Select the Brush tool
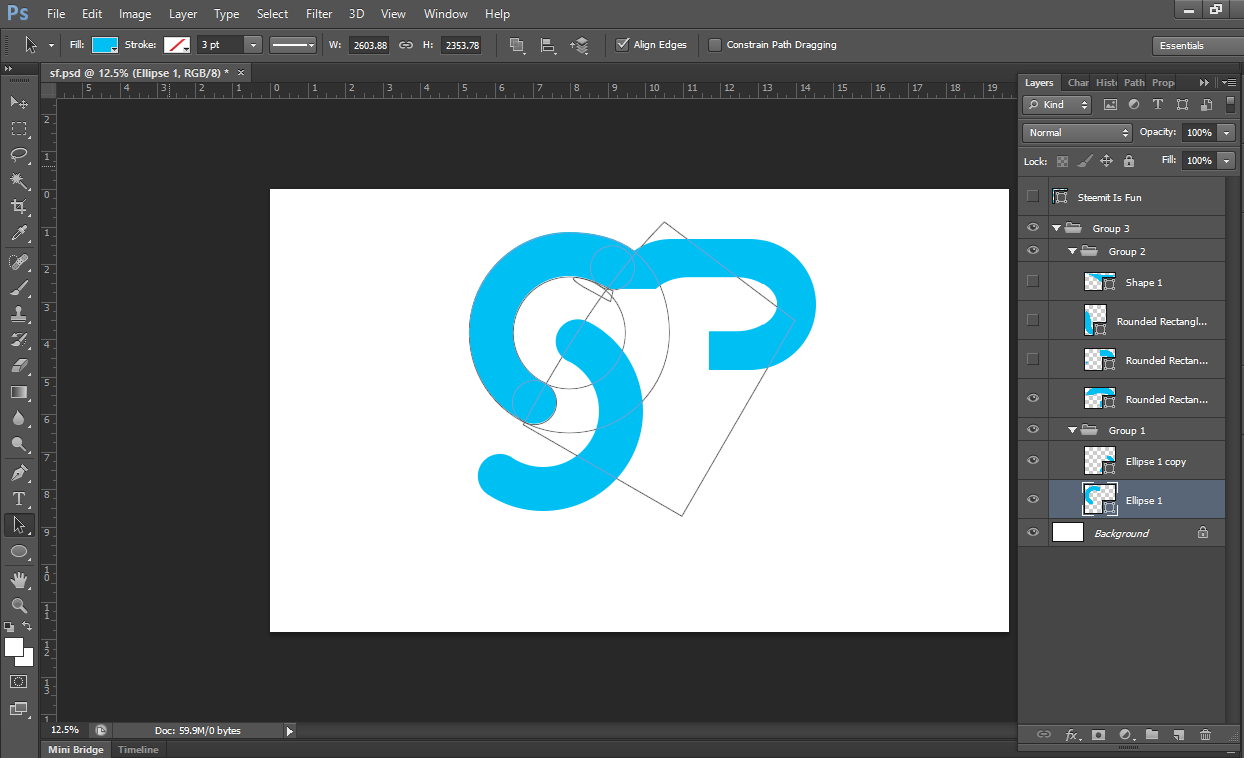 [x=19, y=288]
